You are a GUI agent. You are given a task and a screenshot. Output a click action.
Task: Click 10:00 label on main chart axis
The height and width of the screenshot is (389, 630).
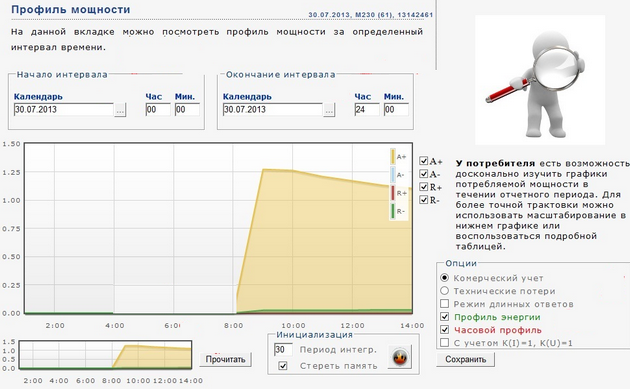point(293,326)
